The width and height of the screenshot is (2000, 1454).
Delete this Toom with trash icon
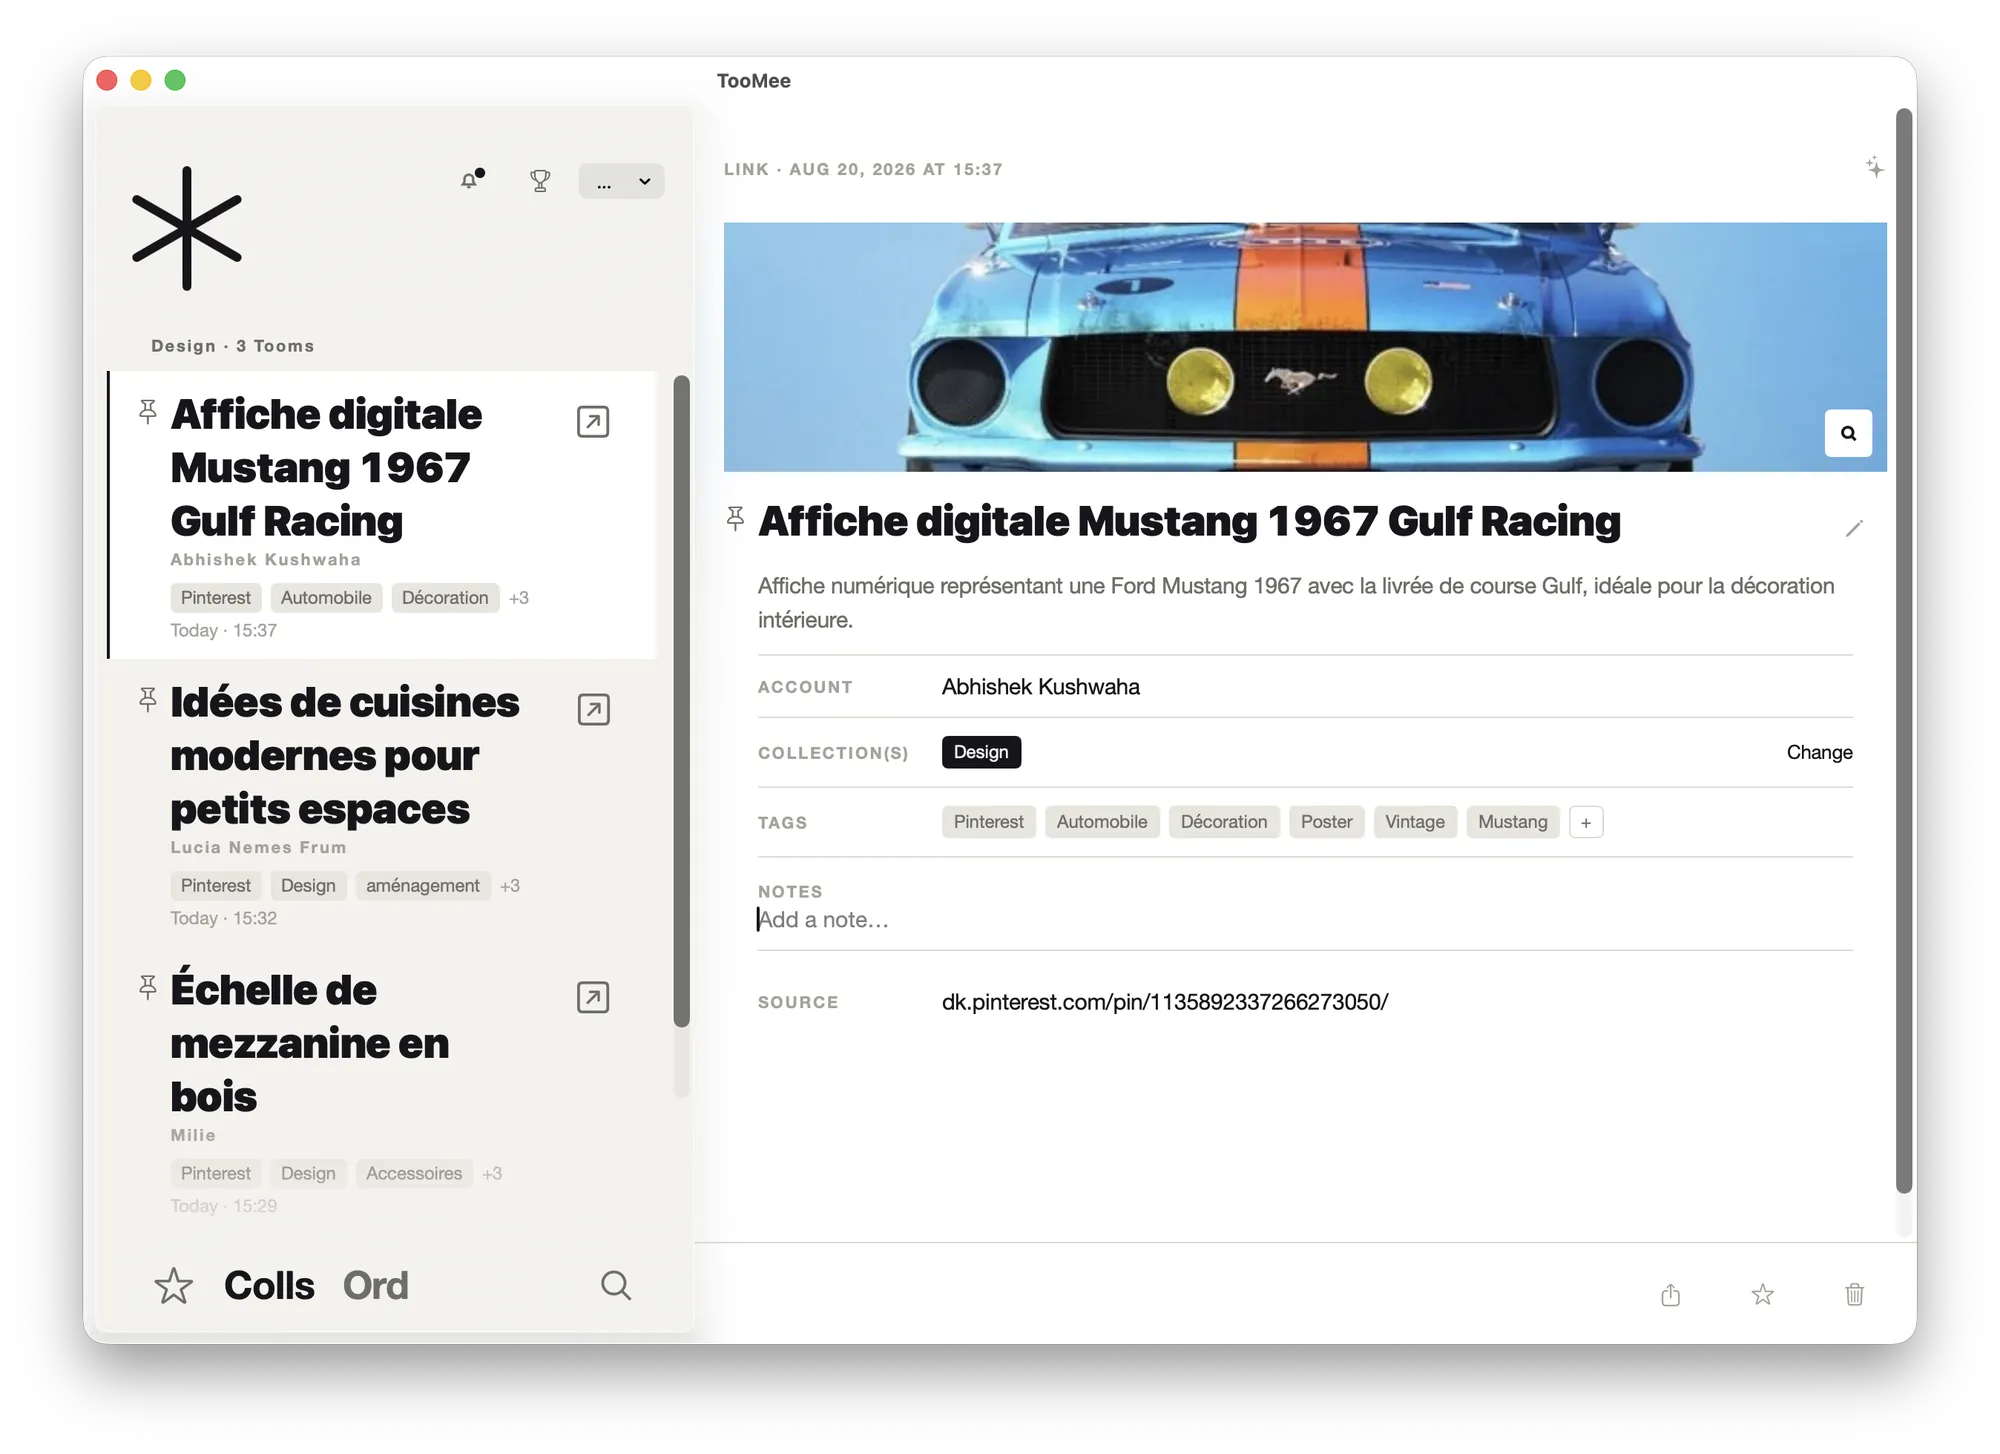(x=1855, y=1295)
